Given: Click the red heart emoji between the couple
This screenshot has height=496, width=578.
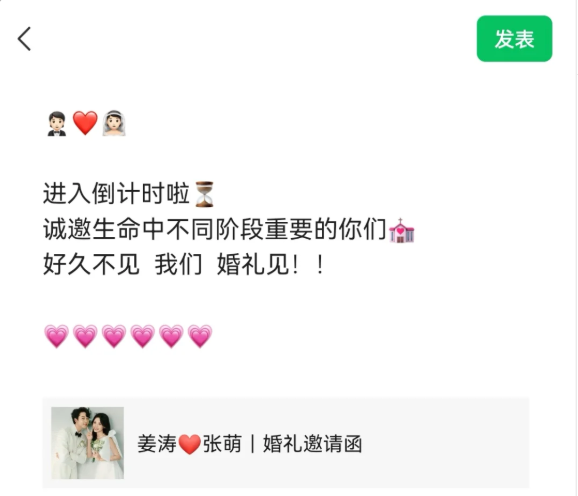Looking at the screenshot, I should click(85, 123).
